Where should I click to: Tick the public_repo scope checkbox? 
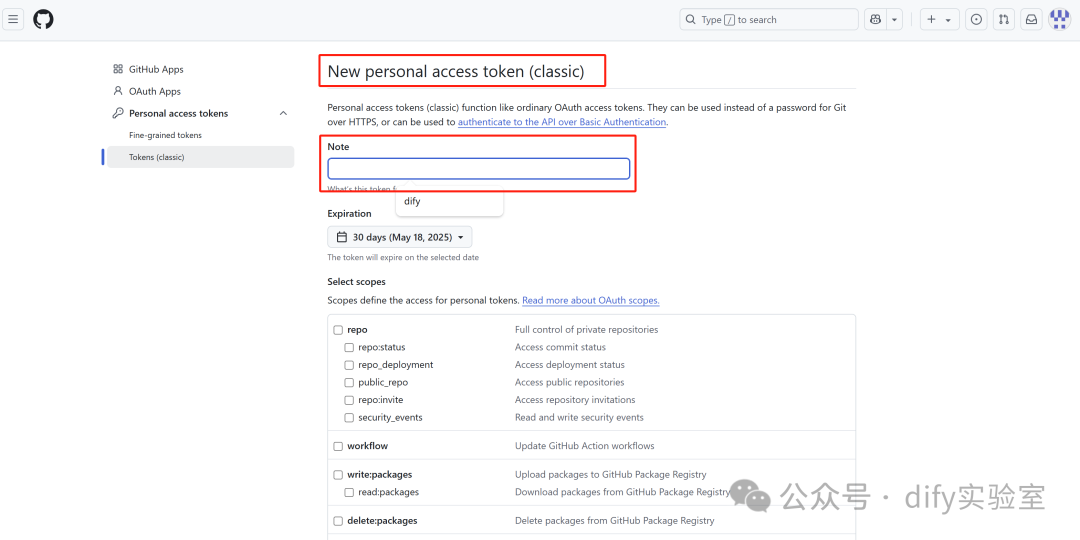click(x=349, y=383)
